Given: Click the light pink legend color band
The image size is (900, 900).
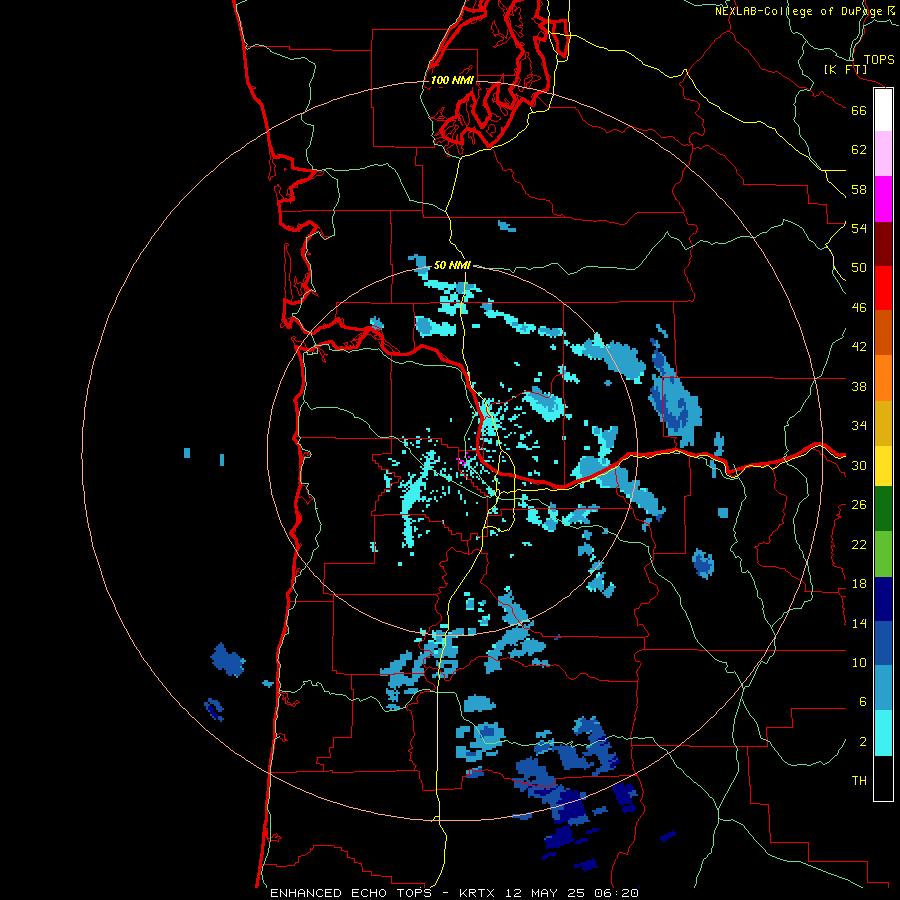Looking at the screenshot, I should 883,154.
